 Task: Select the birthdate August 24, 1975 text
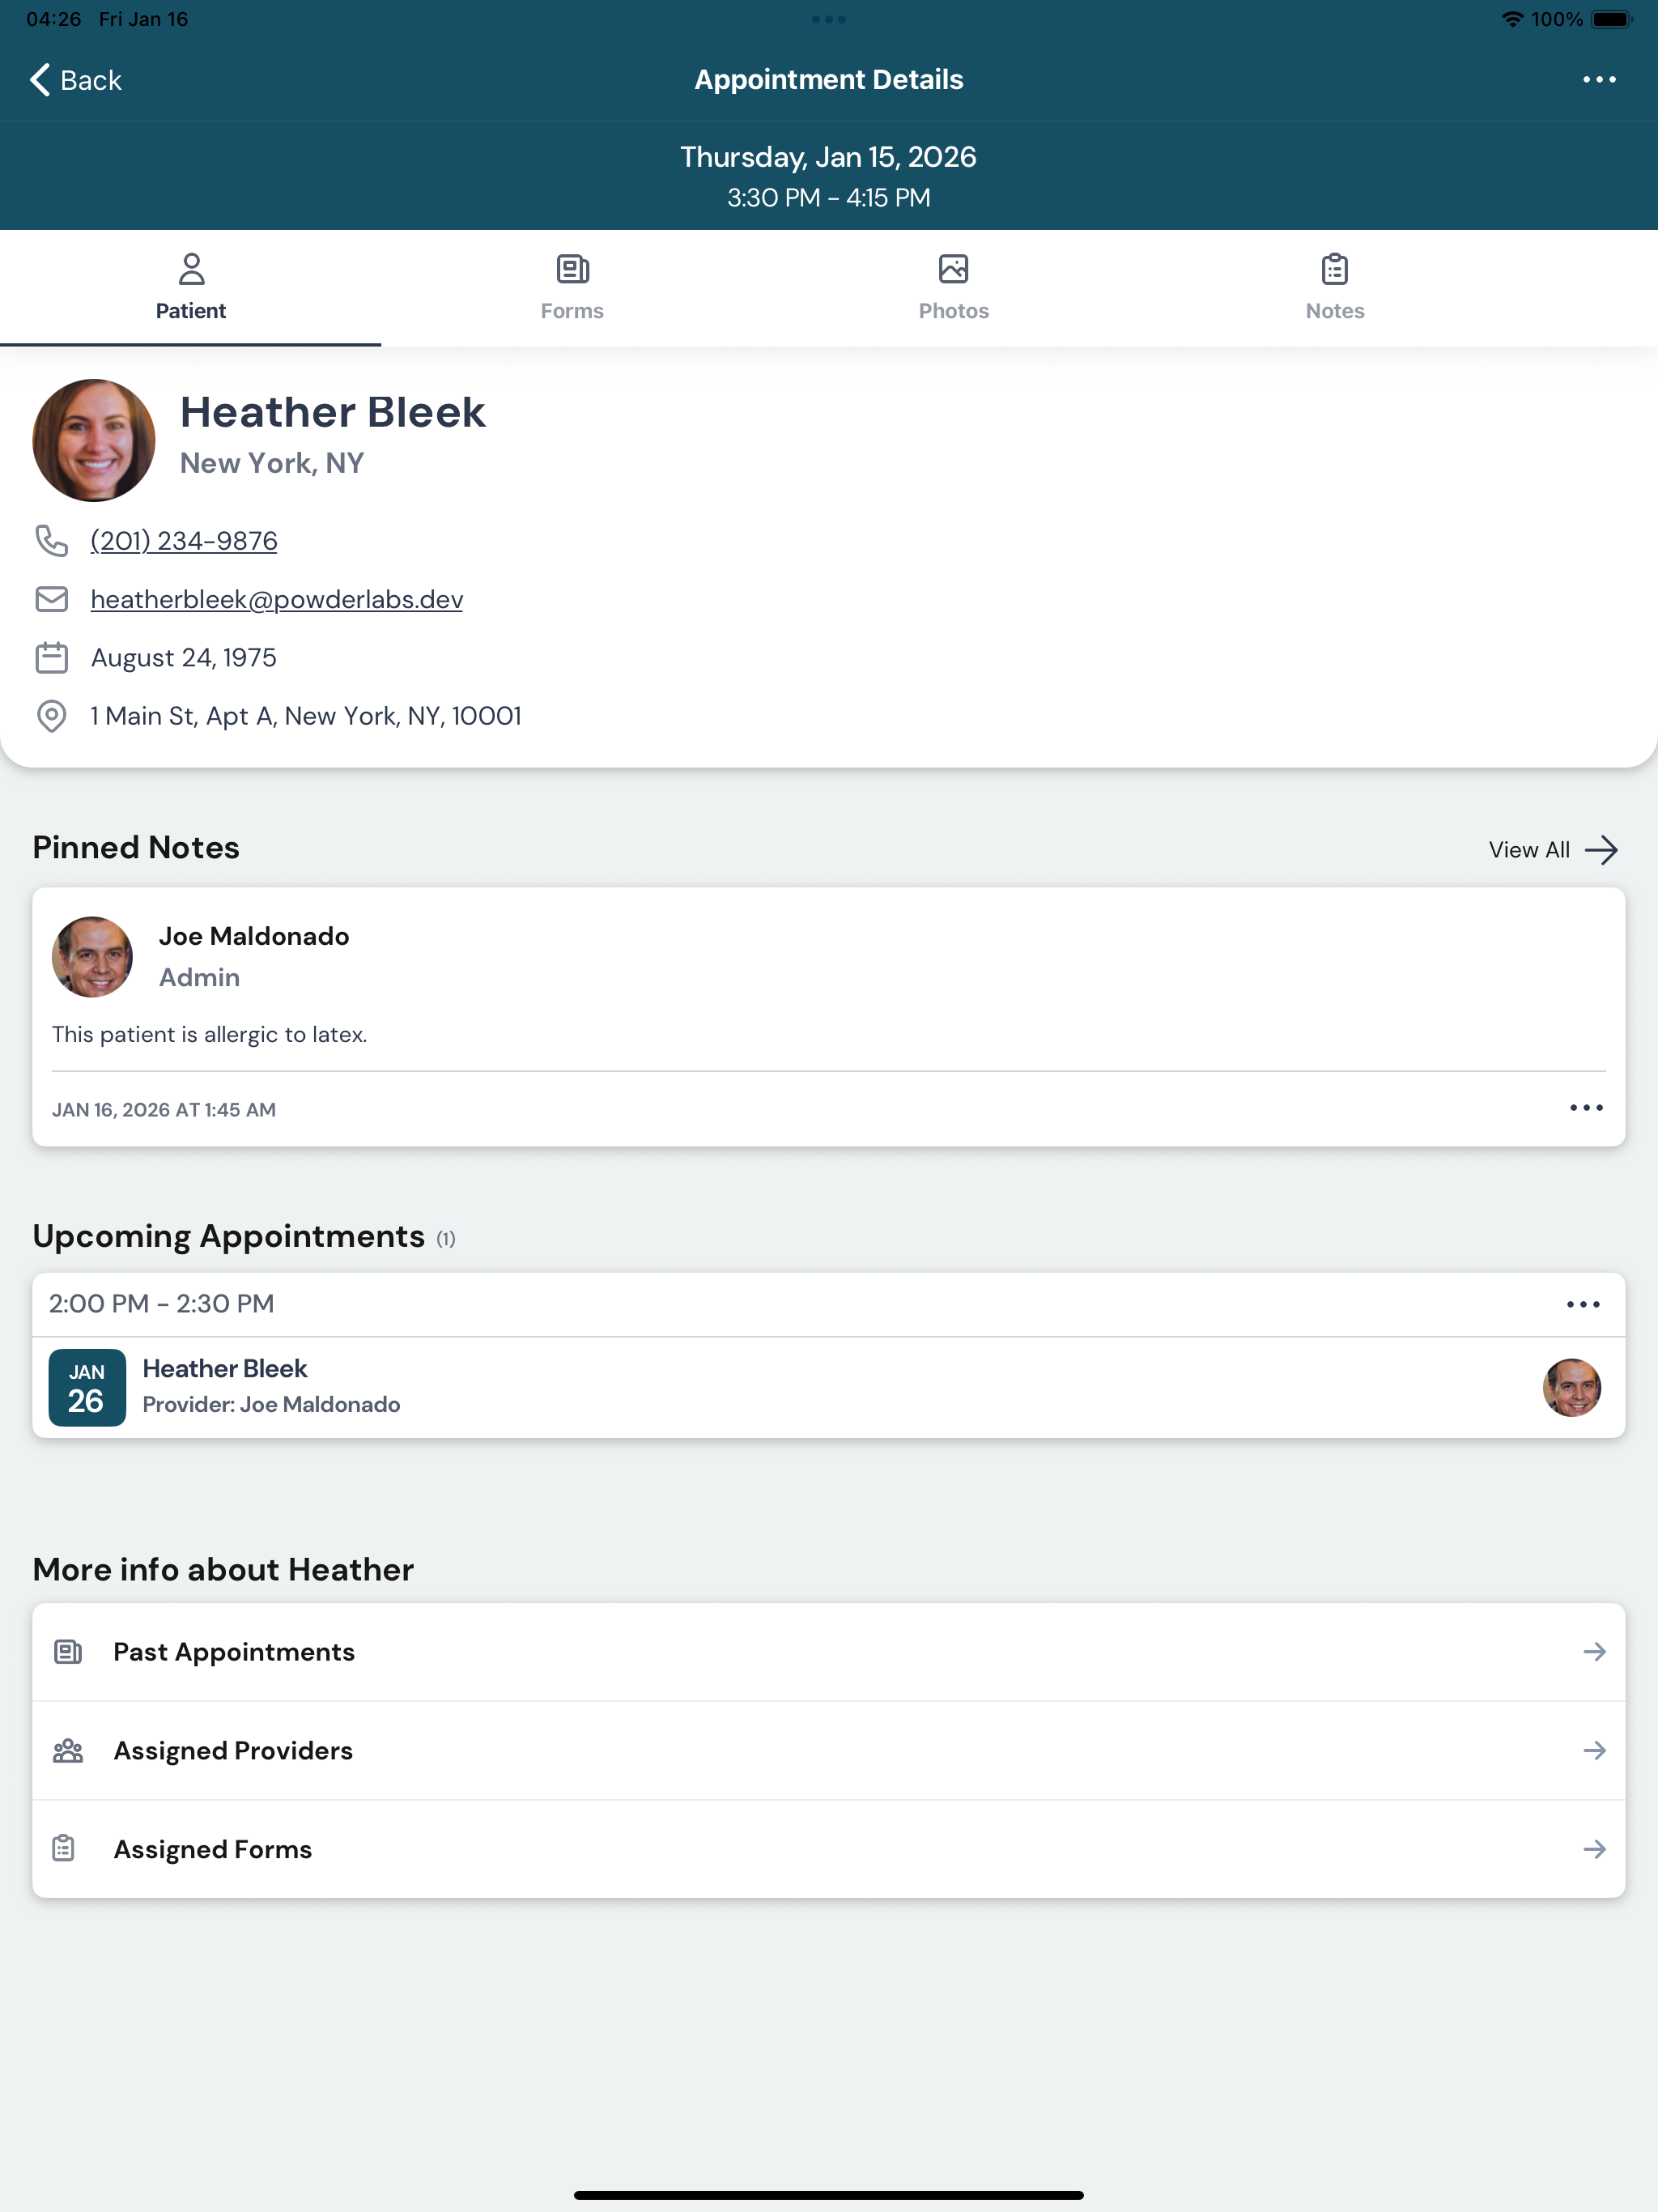pyautogui.click(x=184, y=658)
